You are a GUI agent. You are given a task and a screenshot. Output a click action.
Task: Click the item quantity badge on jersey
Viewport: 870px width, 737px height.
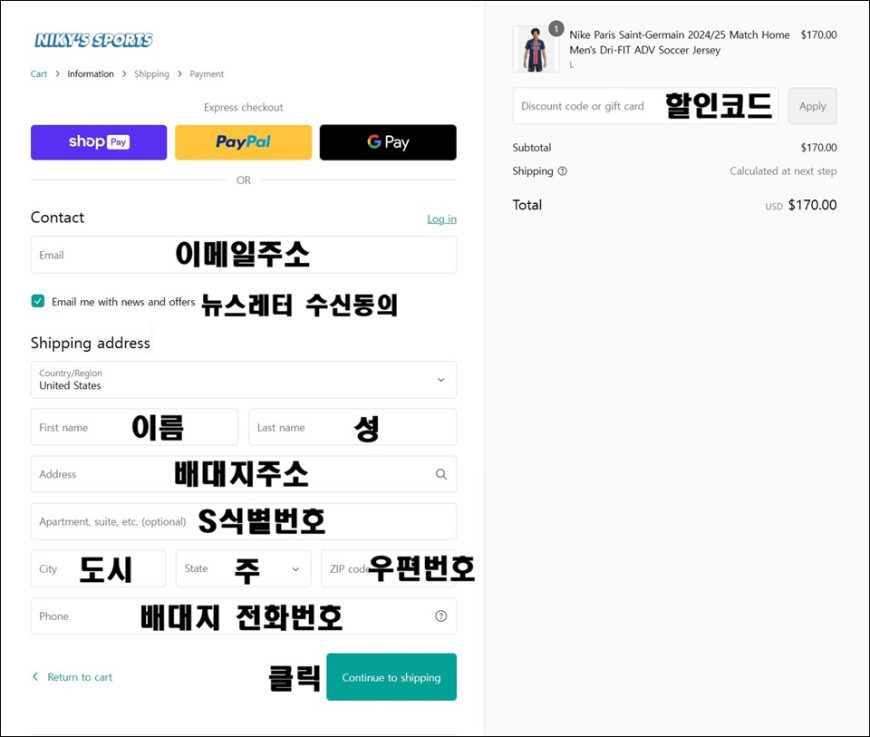556,28
